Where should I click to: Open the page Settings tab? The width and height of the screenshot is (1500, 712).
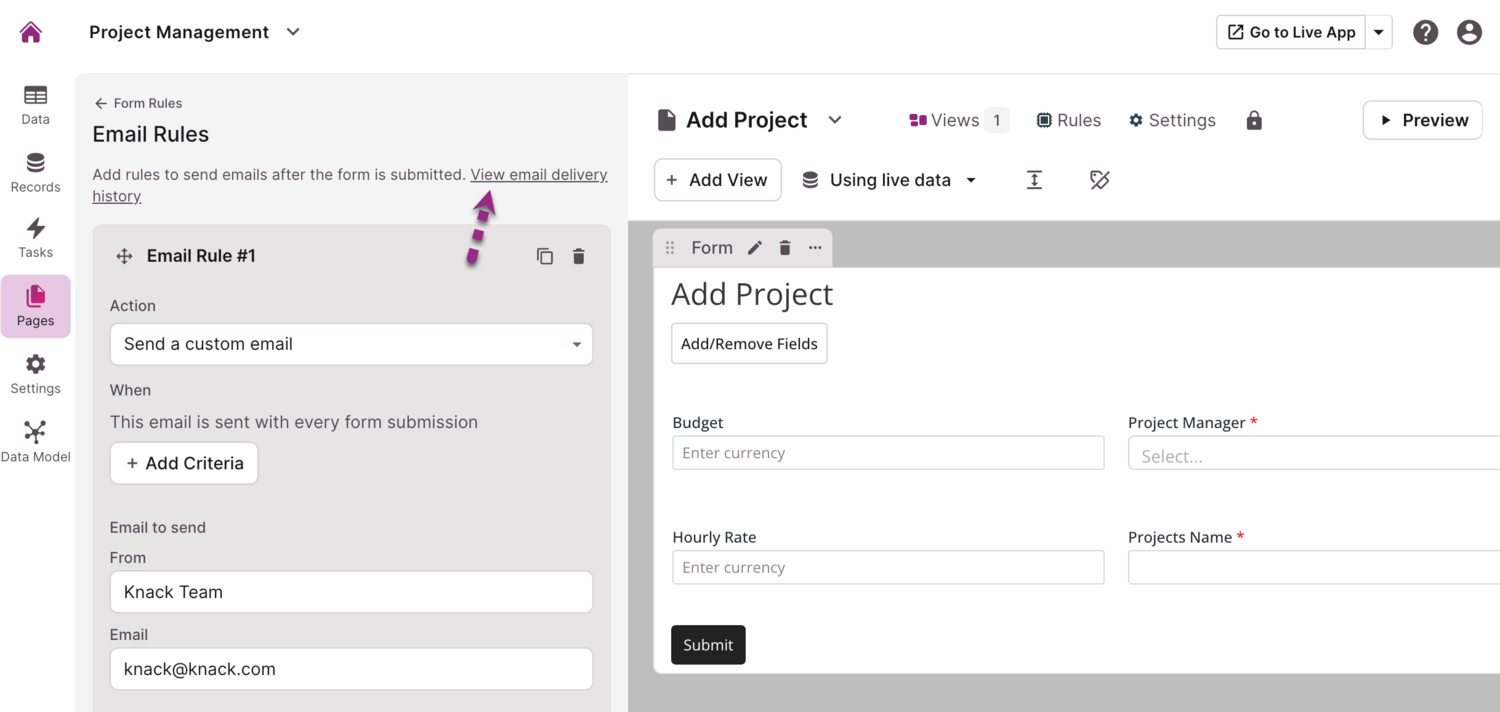1172,120
